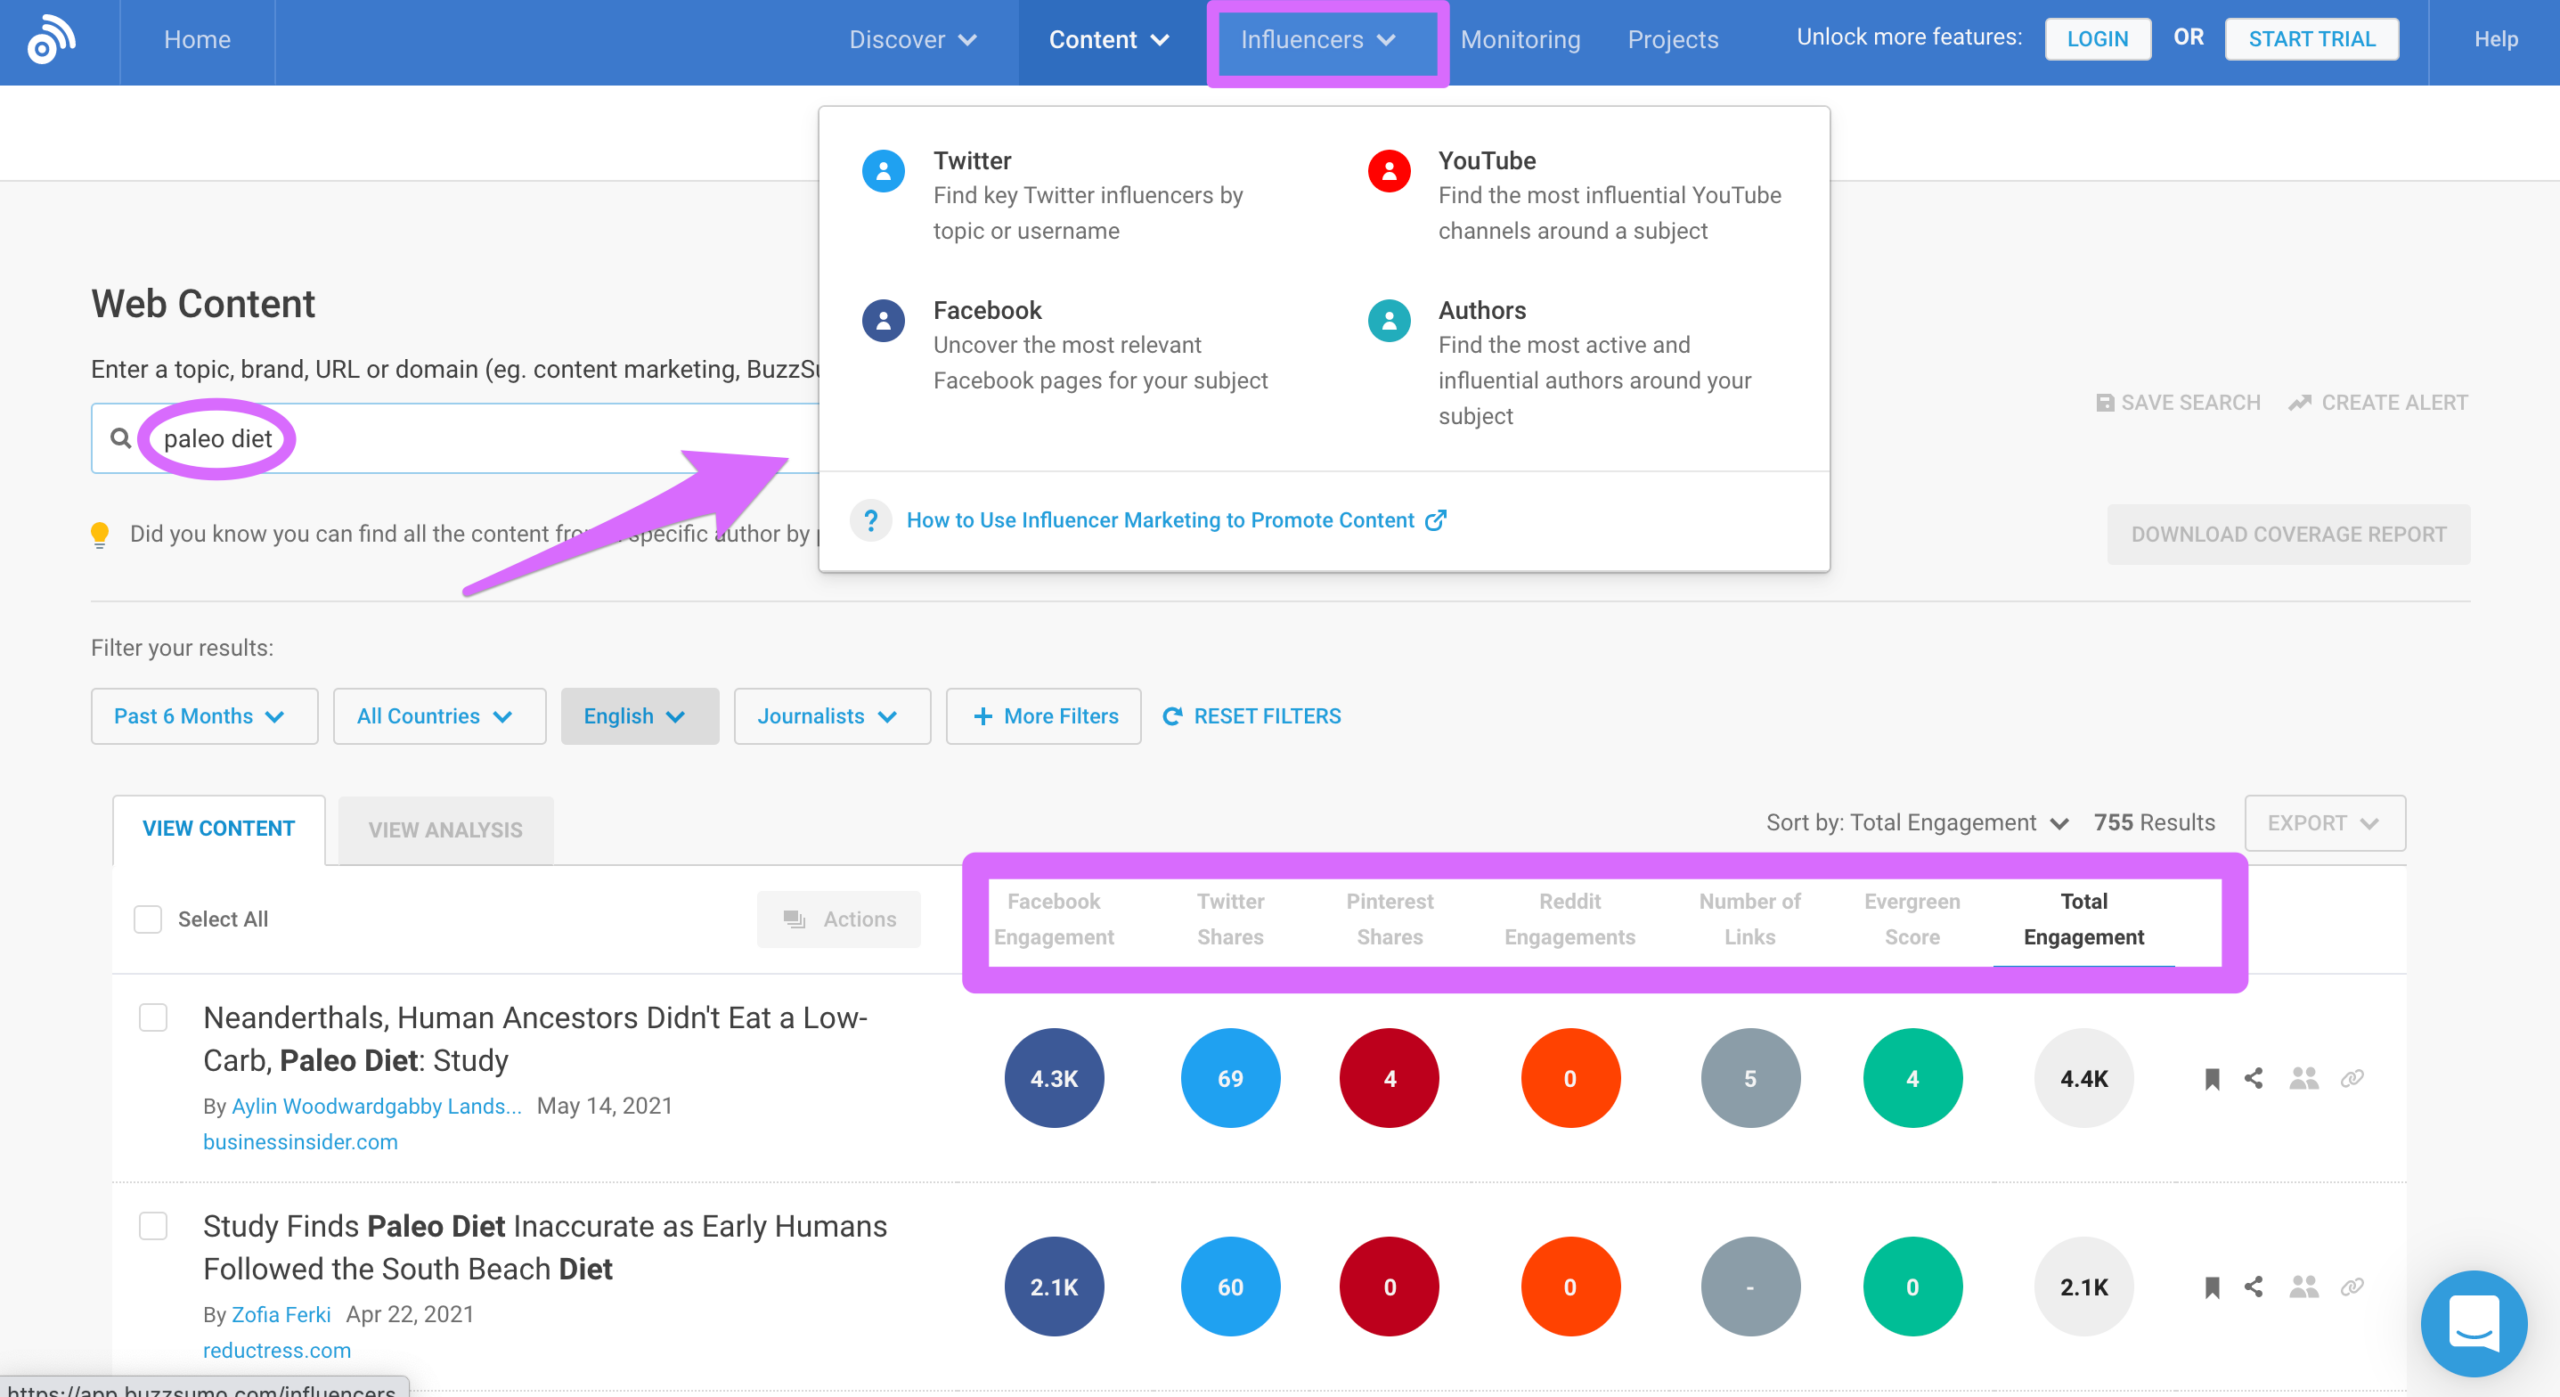
Task: Click Twitter shares 60 circle
Action: (1230, 1287)
